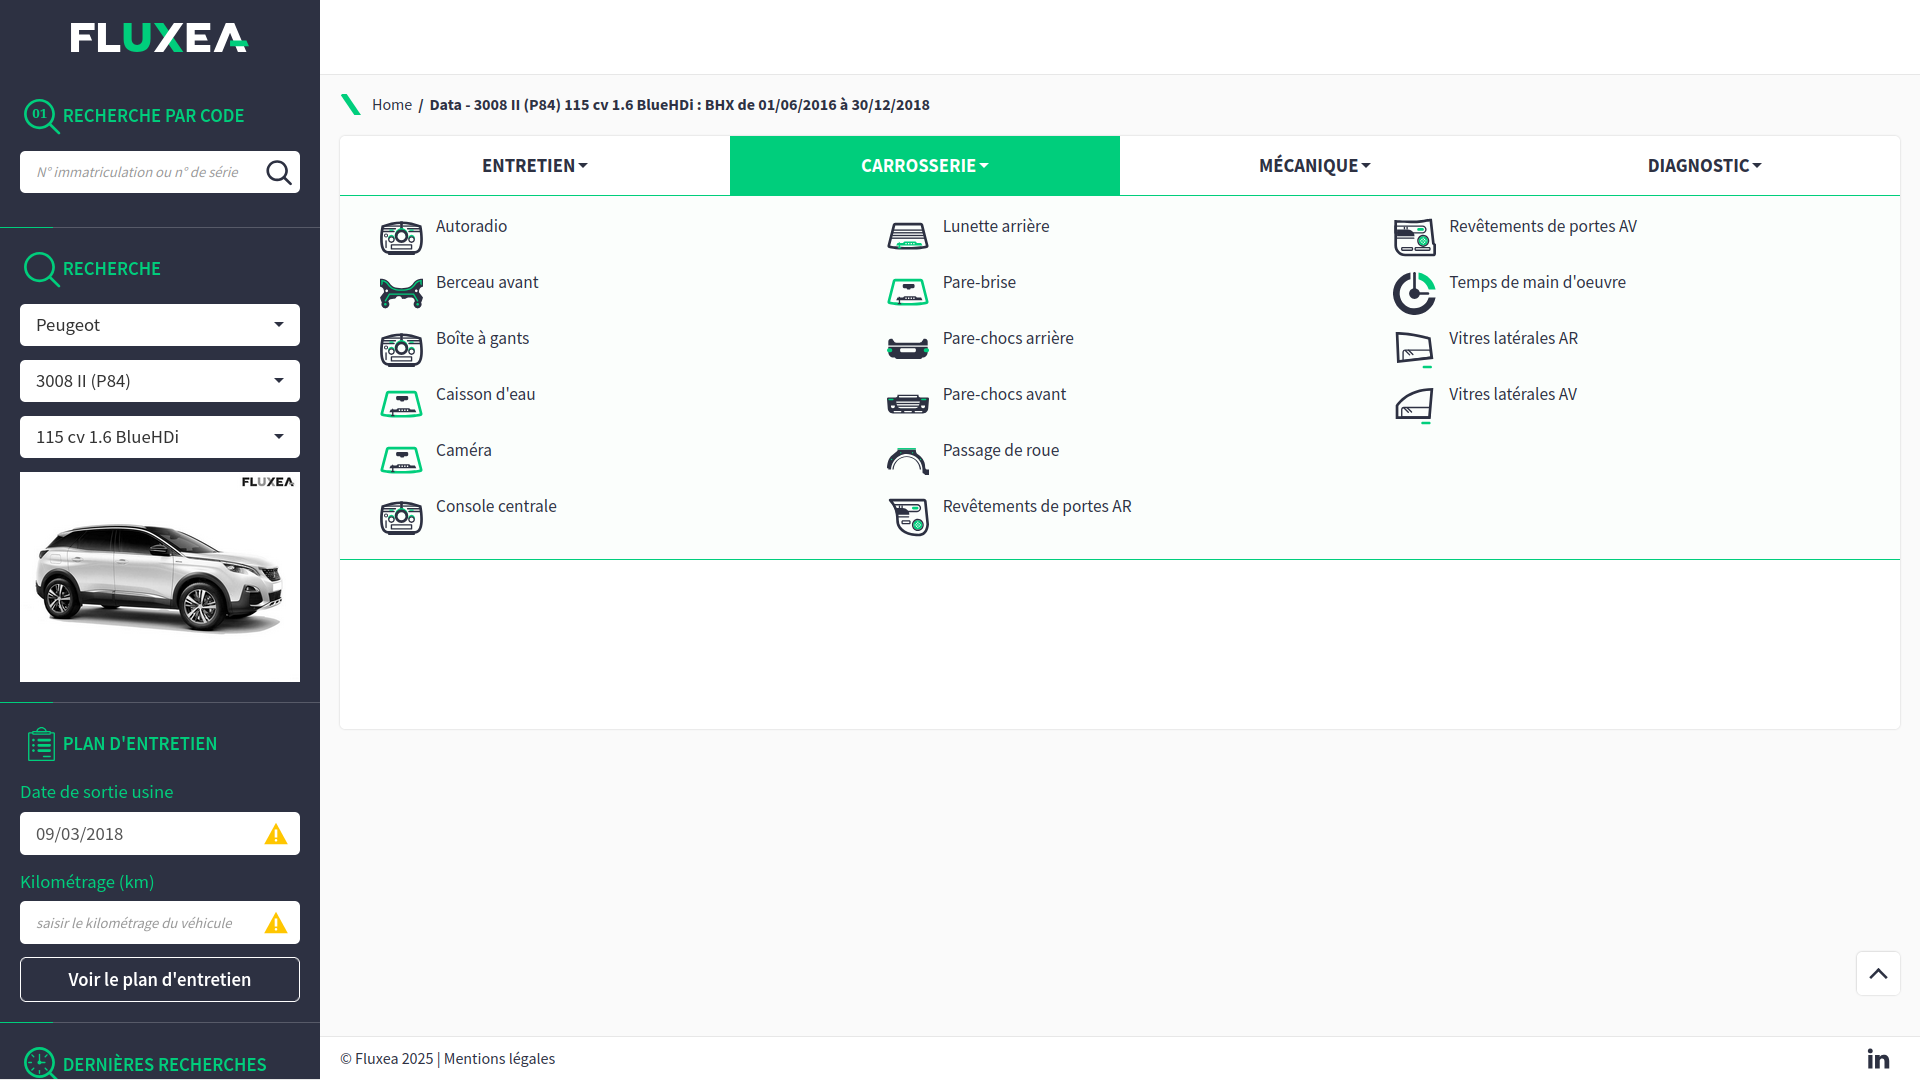
Task: Open the Temps de main d'oeuvre link
Action: 1537,283
